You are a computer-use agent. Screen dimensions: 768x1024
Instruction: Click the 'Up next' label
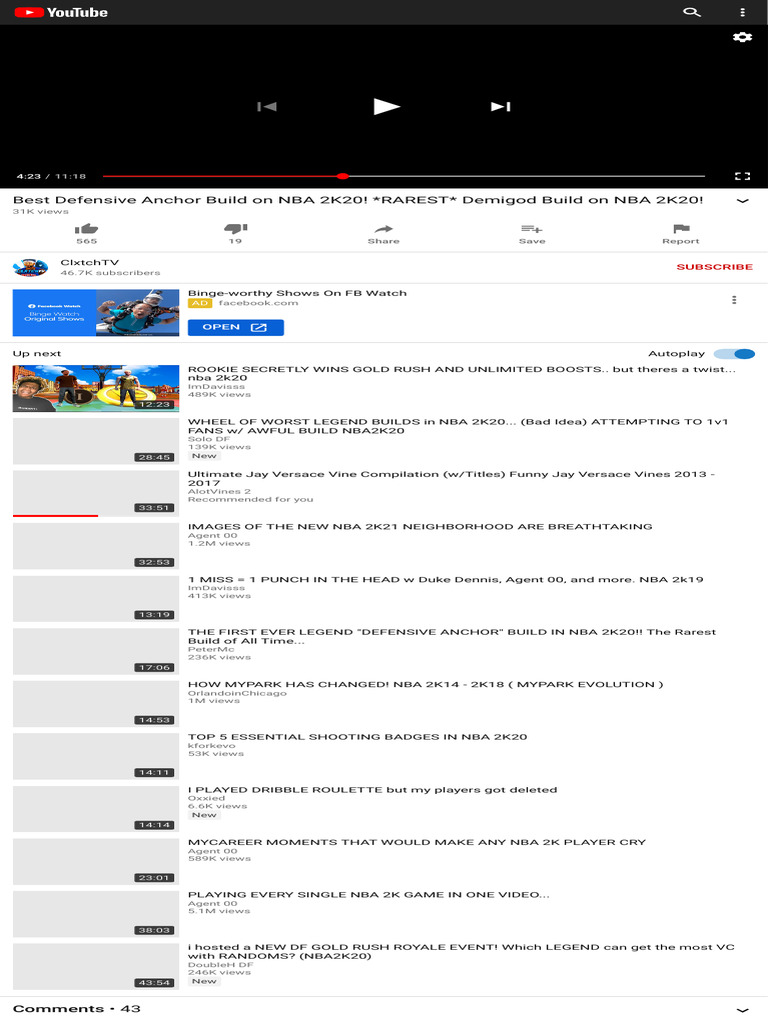pyautogui.click(x=37, y=354)
